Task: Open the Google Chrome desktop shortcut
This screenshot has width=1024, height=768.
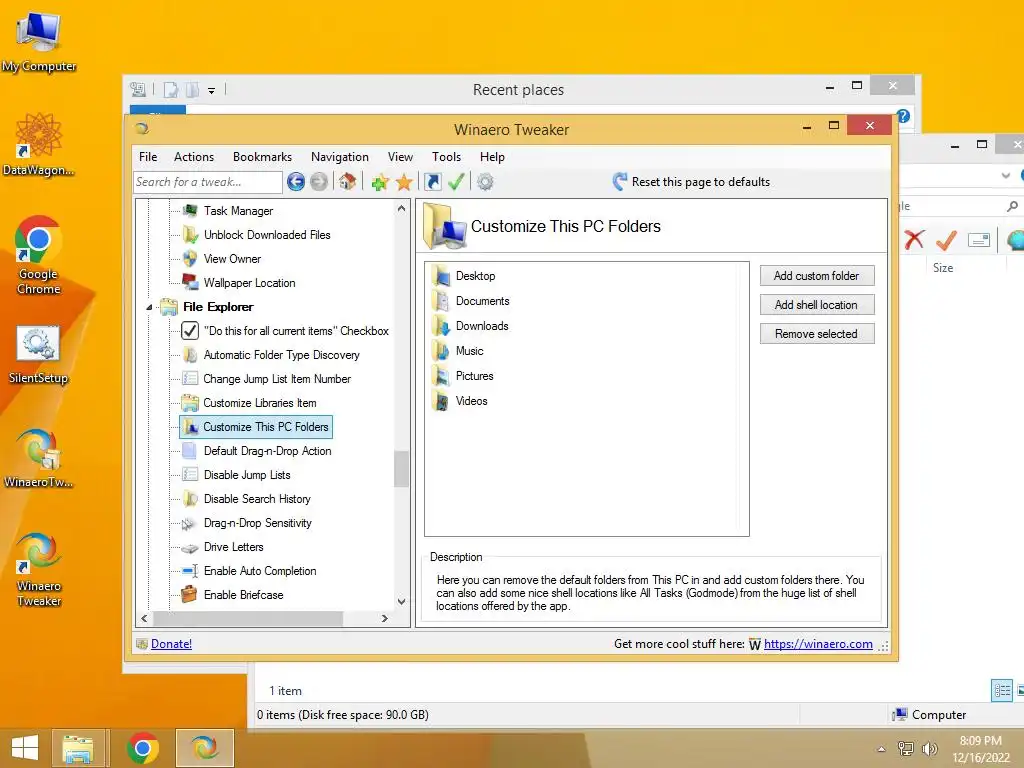Action: coord(39,255)
